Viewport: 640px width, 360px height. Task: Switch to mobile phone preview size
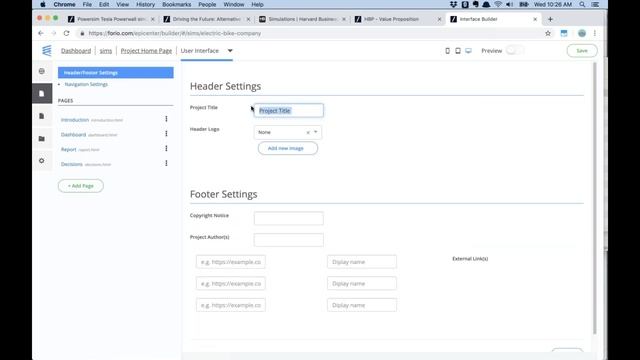point(447,51)
